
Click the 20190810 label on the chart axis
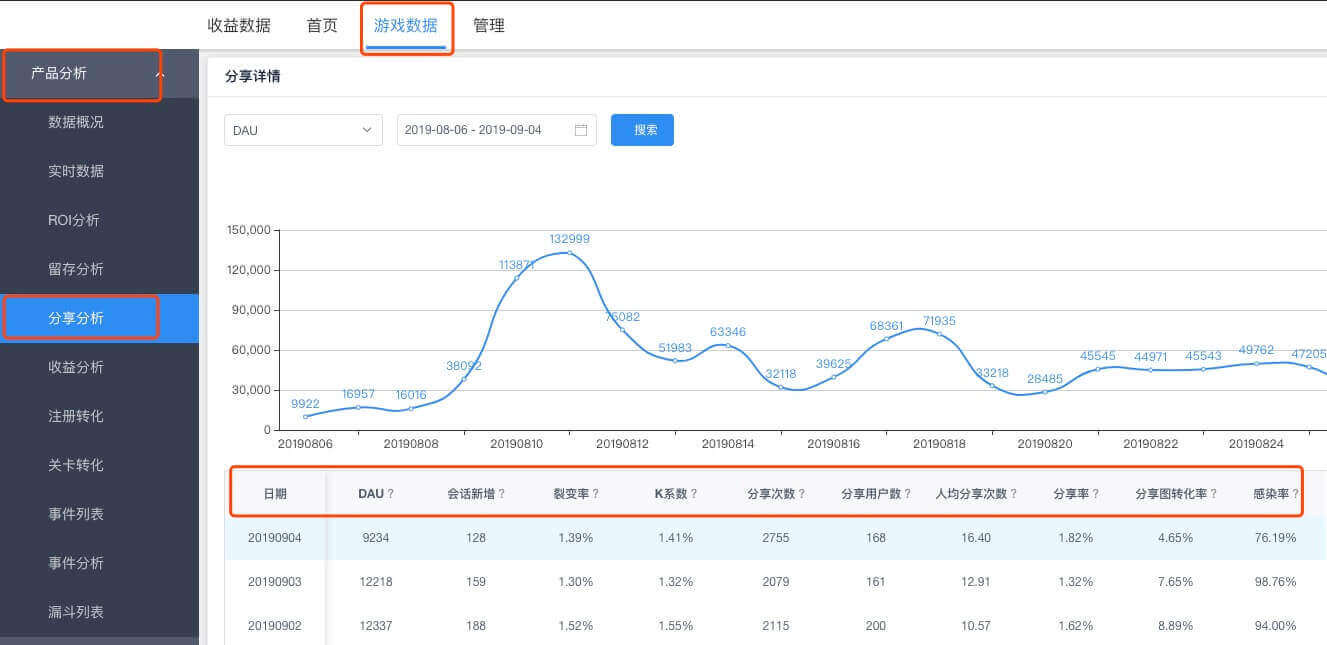(x=517, y=443)
